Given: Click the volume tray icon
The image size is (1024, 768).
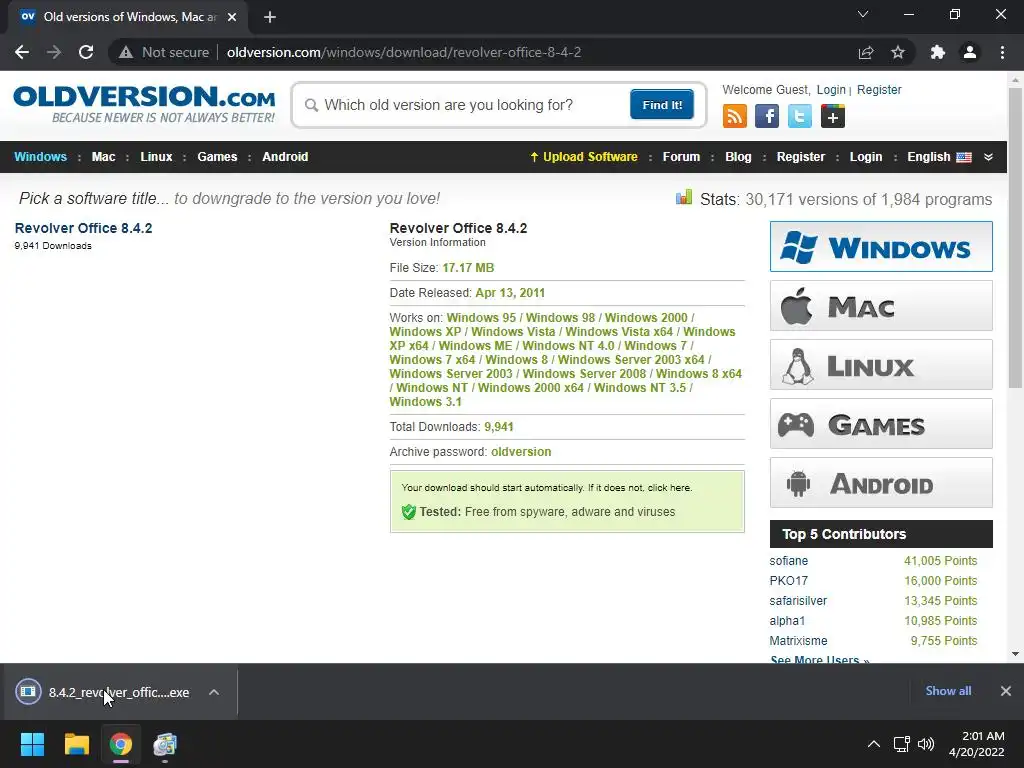Looking at the screenshot, I should point(926,744).
